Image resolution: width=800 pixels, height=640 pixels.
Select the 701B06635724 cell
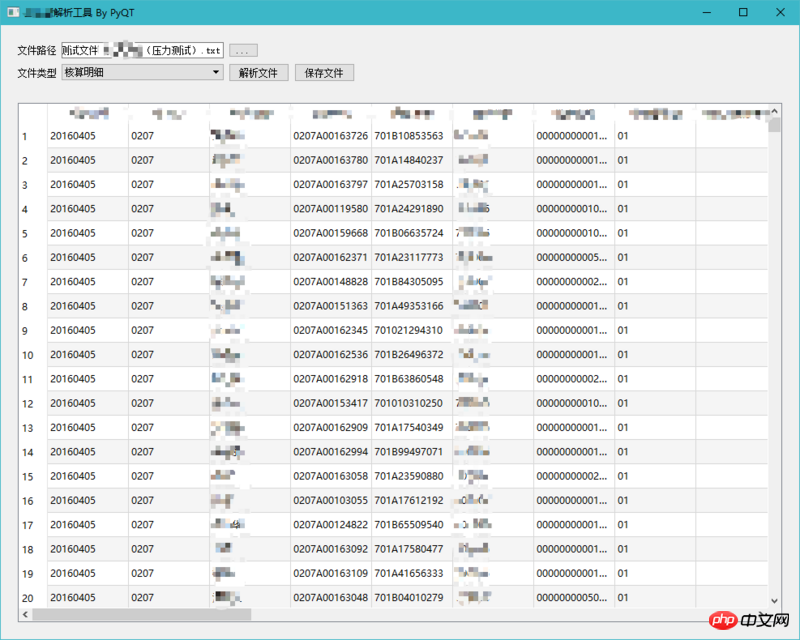(412, 233)
